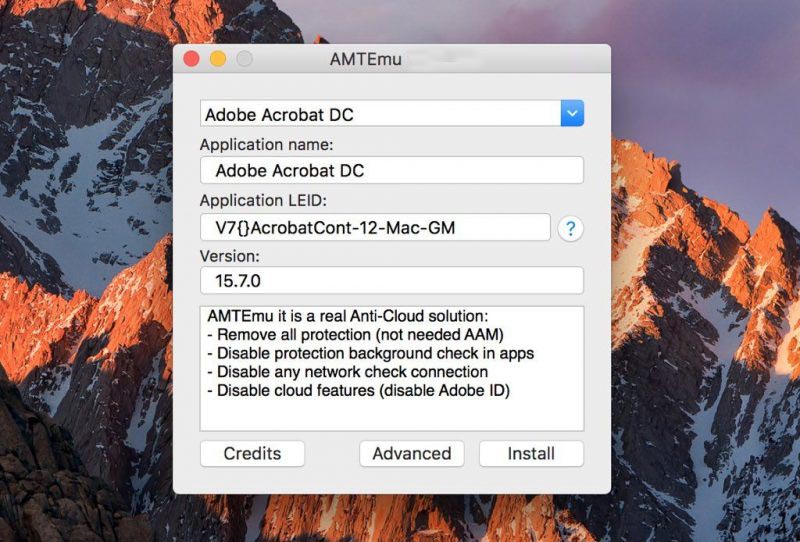Image resolution: width=800 pixels, height=542 pixels.
Task: Click 'Disable any network check connection' line
Action: (x=347, y=372)
